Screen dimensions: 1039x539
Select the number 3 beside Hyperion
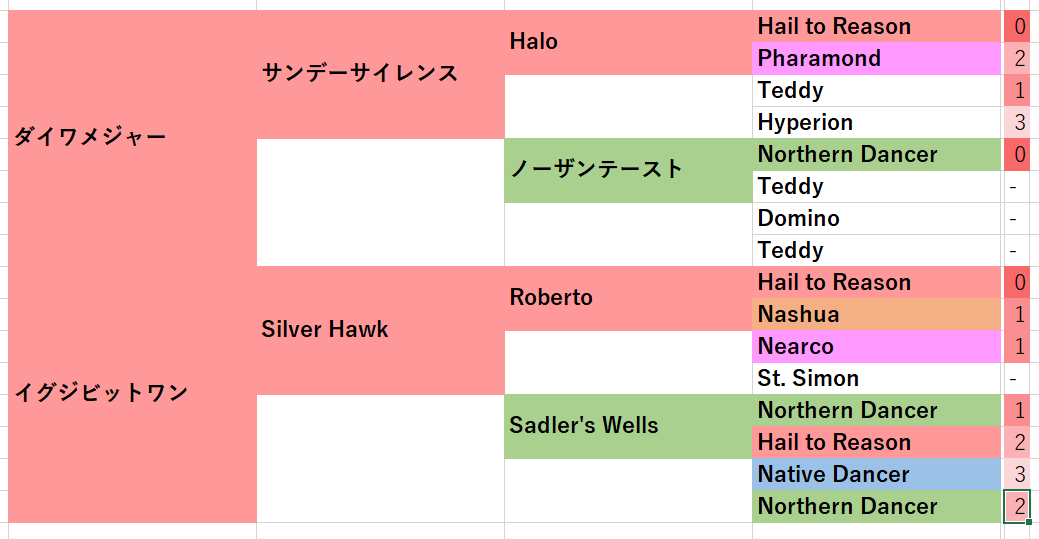point(1016,123)
